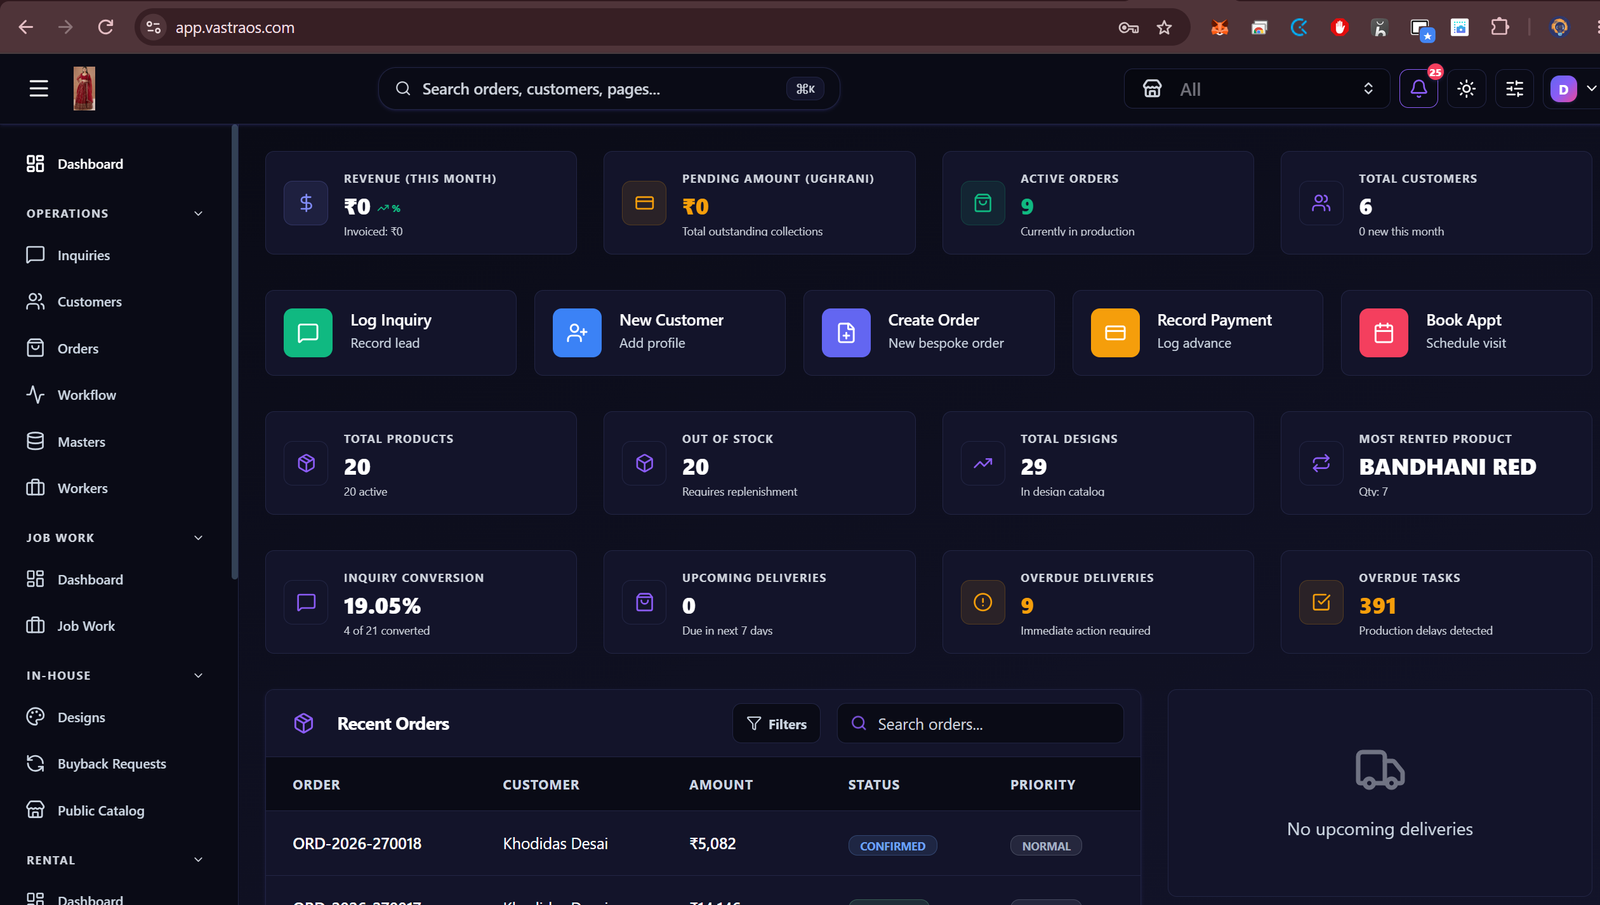Focus the search orders, customers, pages field

point(608,89)
